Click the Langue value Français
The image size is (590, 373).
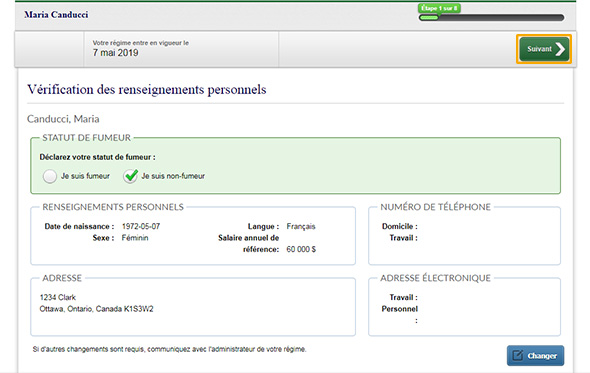[301, 226]
